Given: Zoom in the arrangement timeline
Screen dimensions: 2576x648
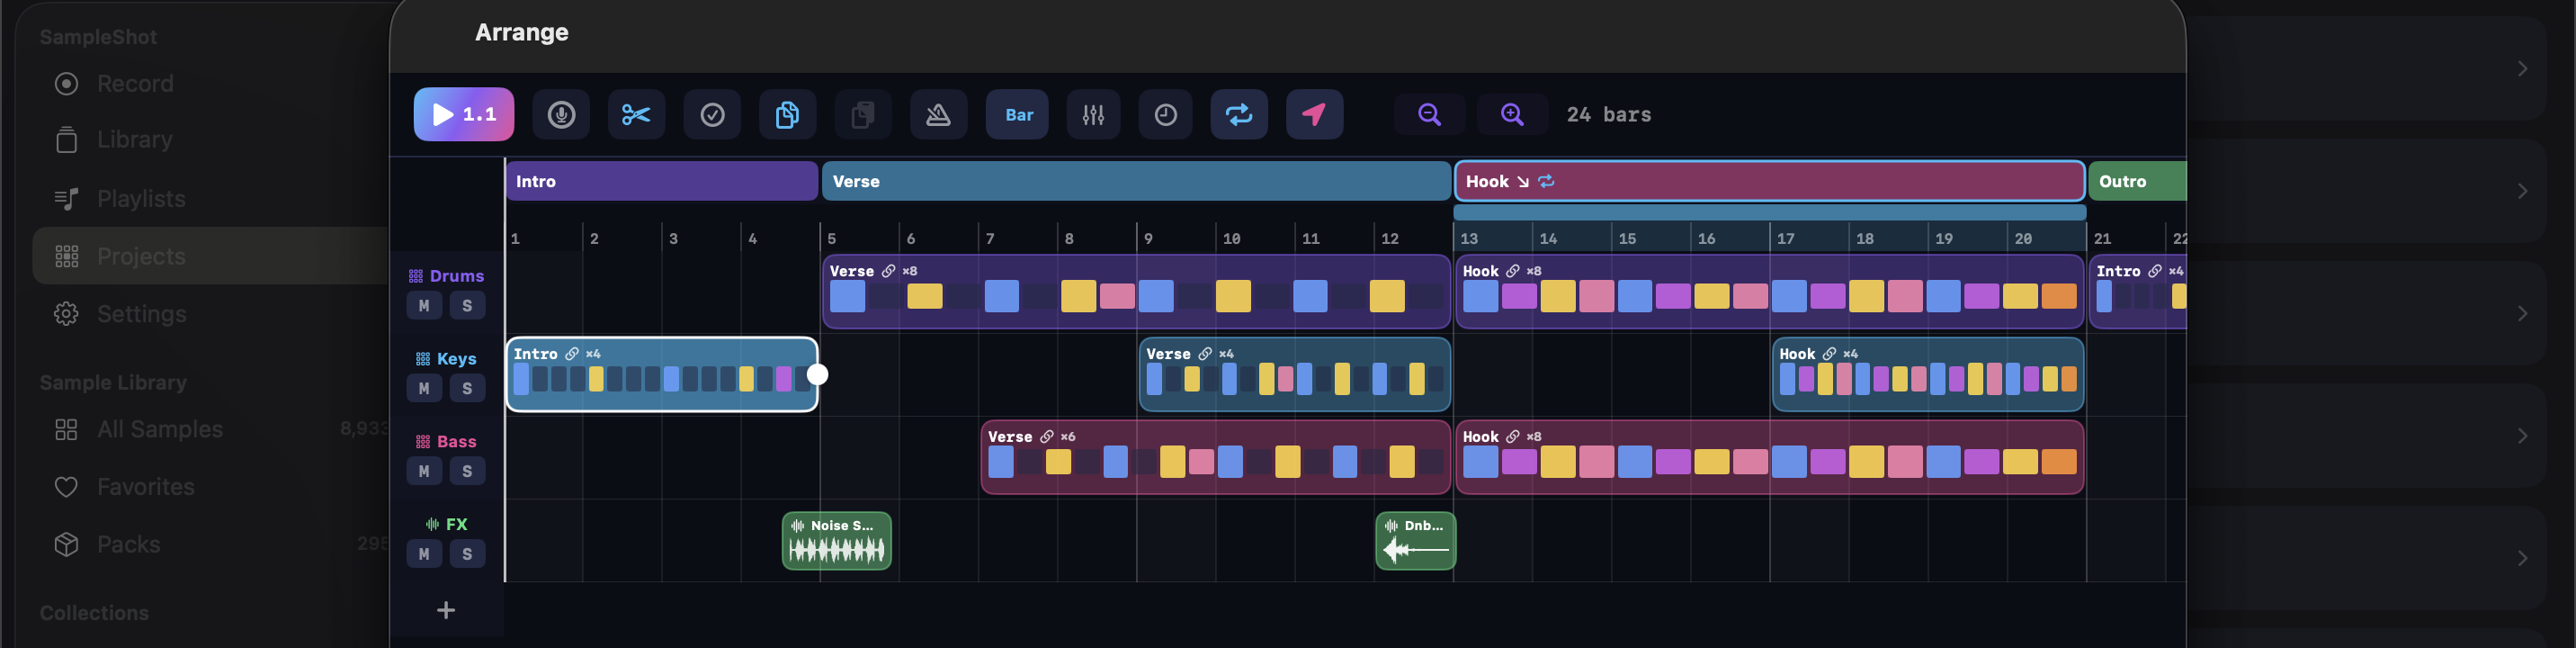Looking at the screenshot, I should point(1512,114).
